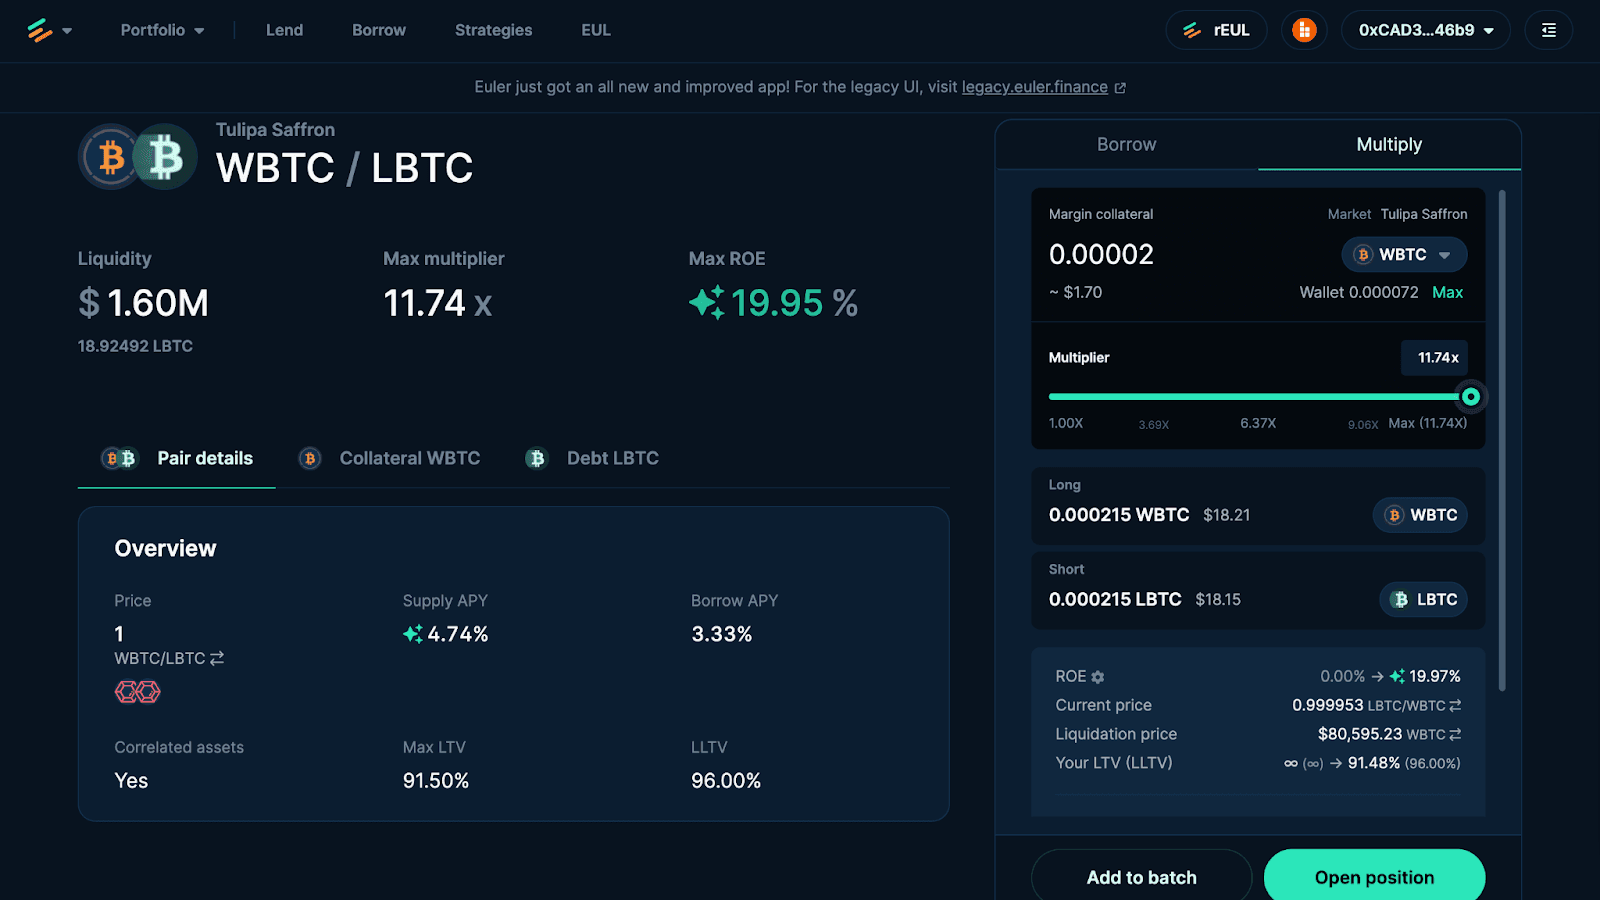Viewport: 1600px width, 900px height.
Task: Toggle liquidation price WBTC unit
Action: (1455, 734)
